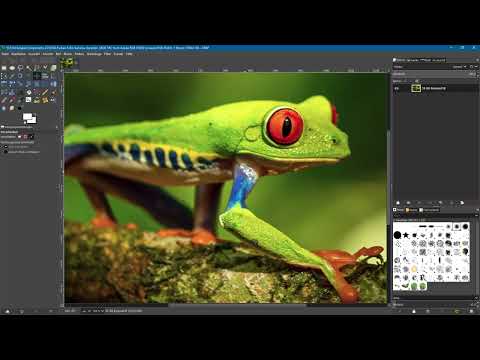The height and width of the screenshot is (360, 480).
Task: Open the Bearbeiten menu
Action: pos(18,54)
